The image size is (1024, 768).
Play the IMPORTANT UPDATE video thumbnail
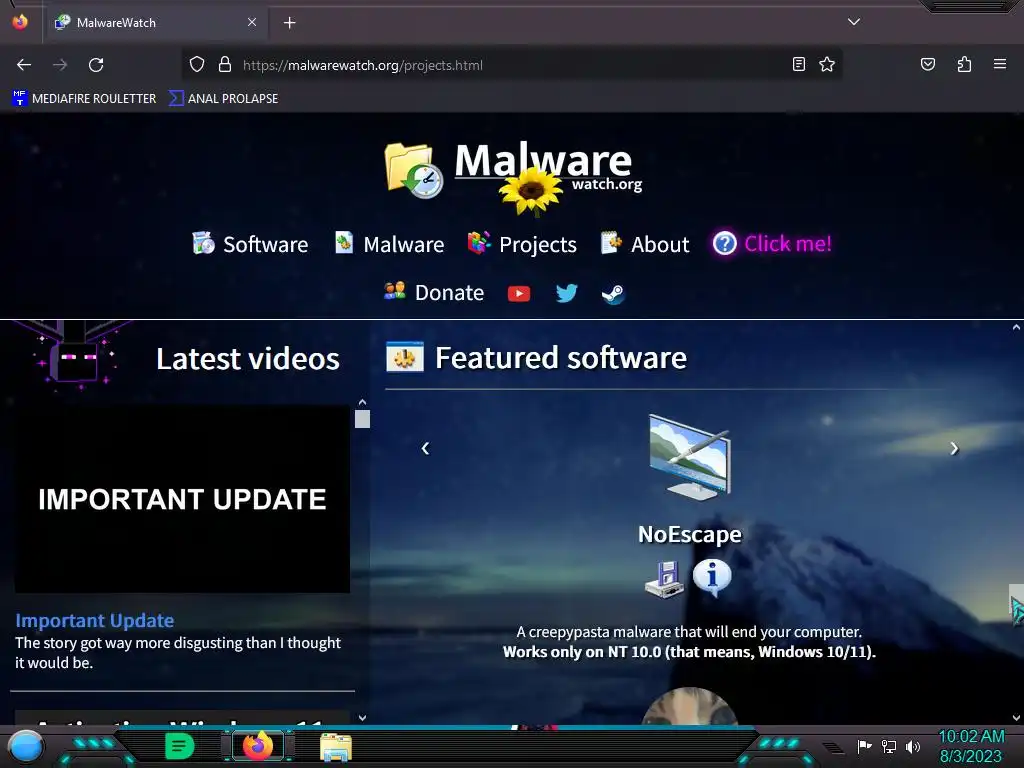click(182, 500)
